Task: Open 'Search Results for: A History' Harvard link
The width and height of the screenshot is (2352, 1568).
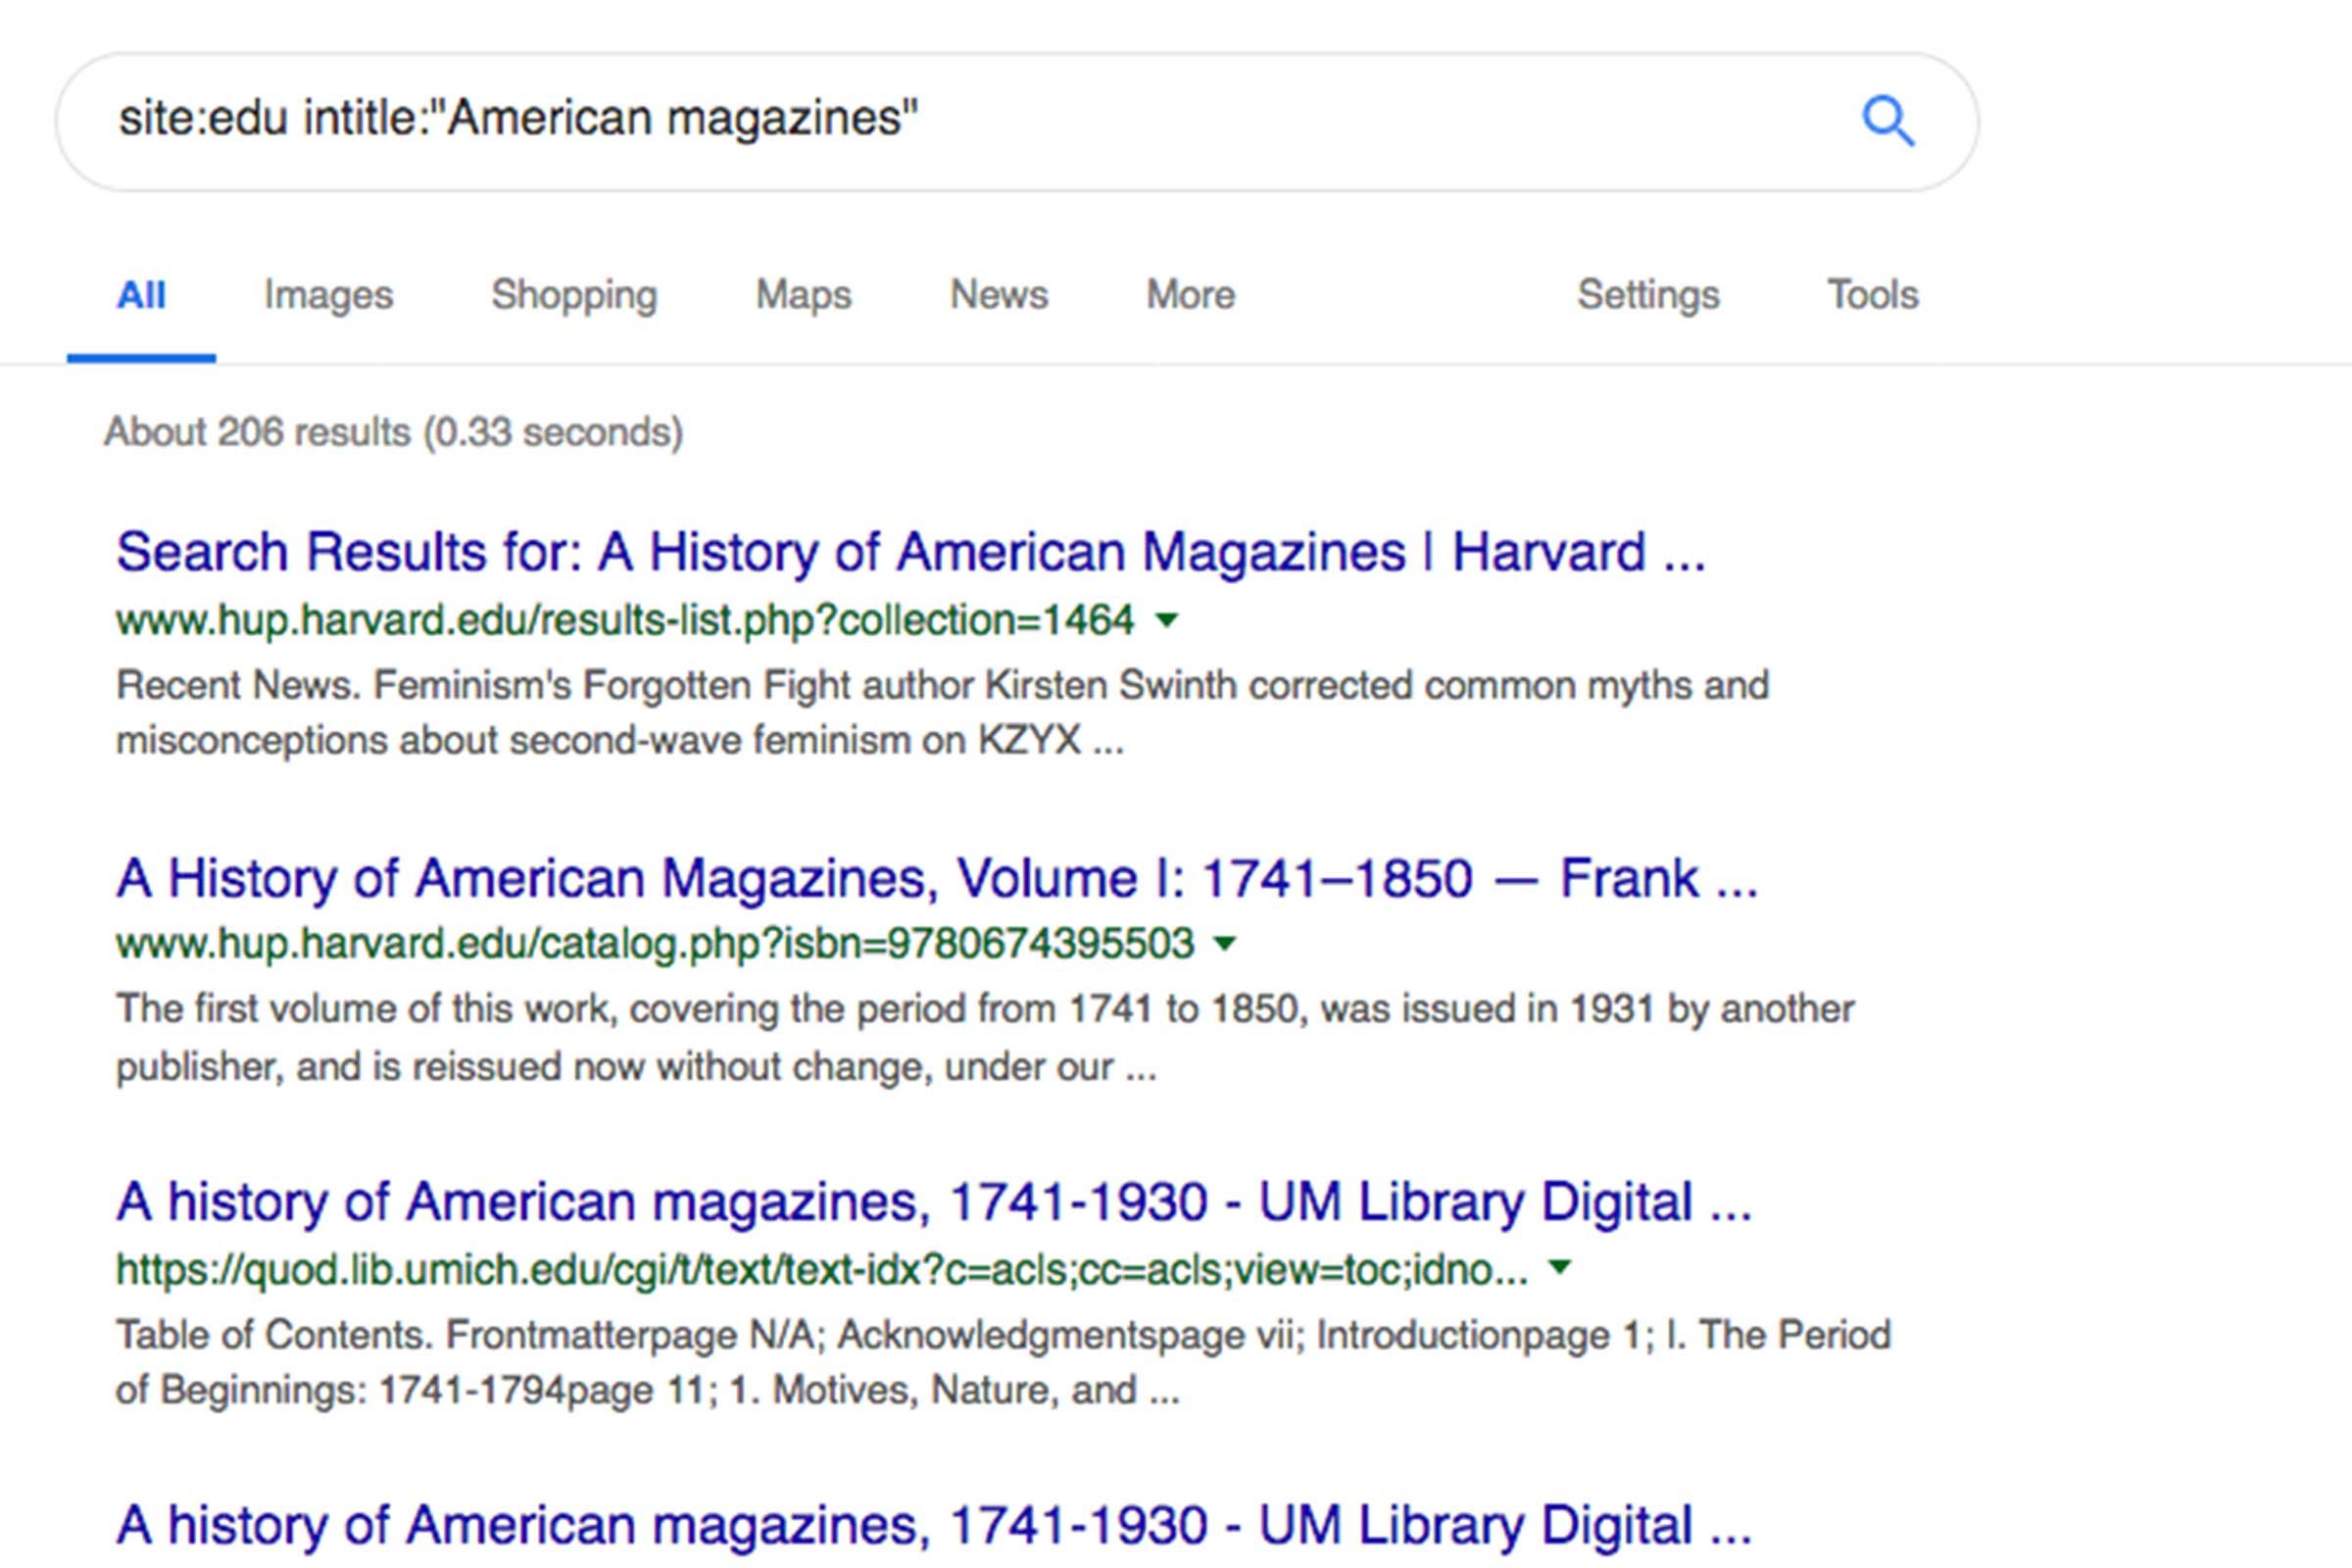Action: (x=910, y=552)
